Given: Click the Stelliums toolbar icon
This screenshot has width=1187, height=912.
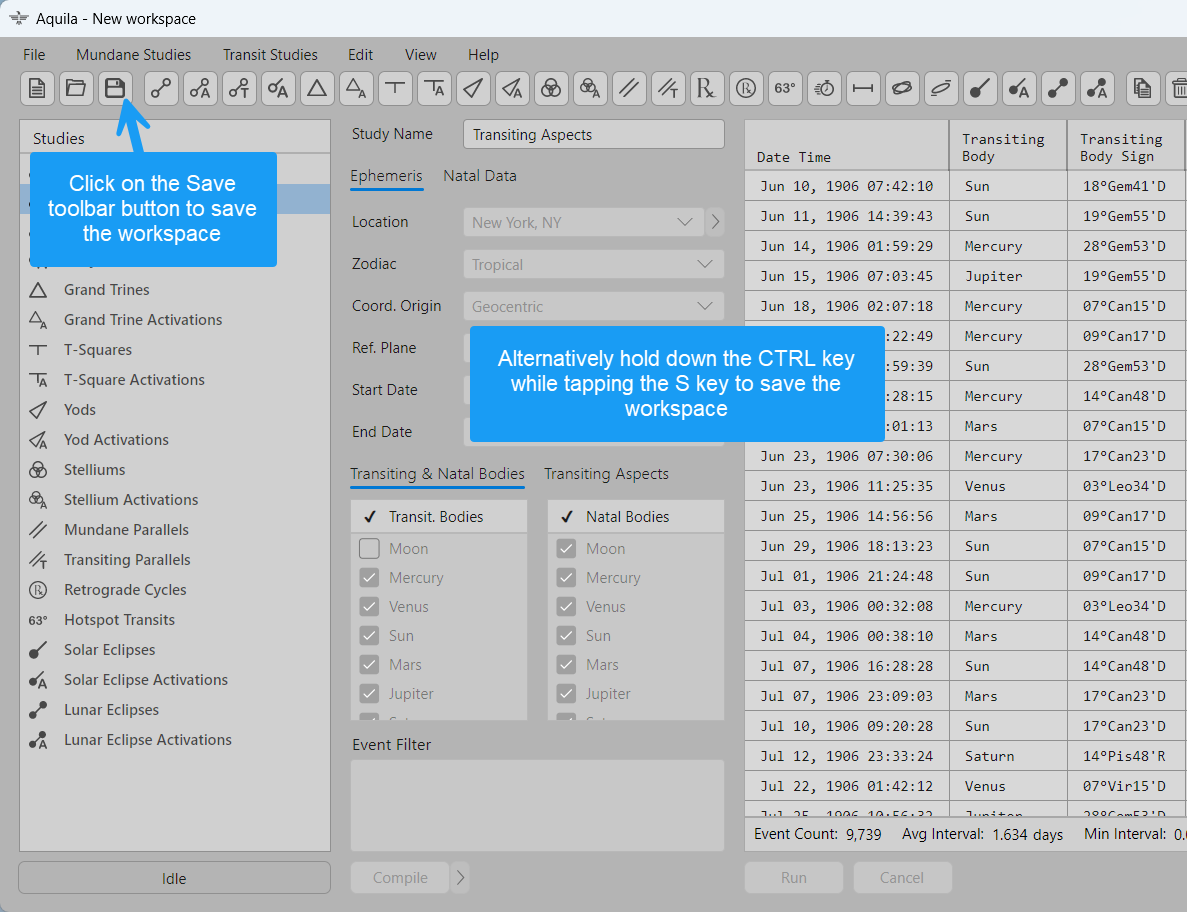Looking at the screenshot, I should [x=551, y=89].
